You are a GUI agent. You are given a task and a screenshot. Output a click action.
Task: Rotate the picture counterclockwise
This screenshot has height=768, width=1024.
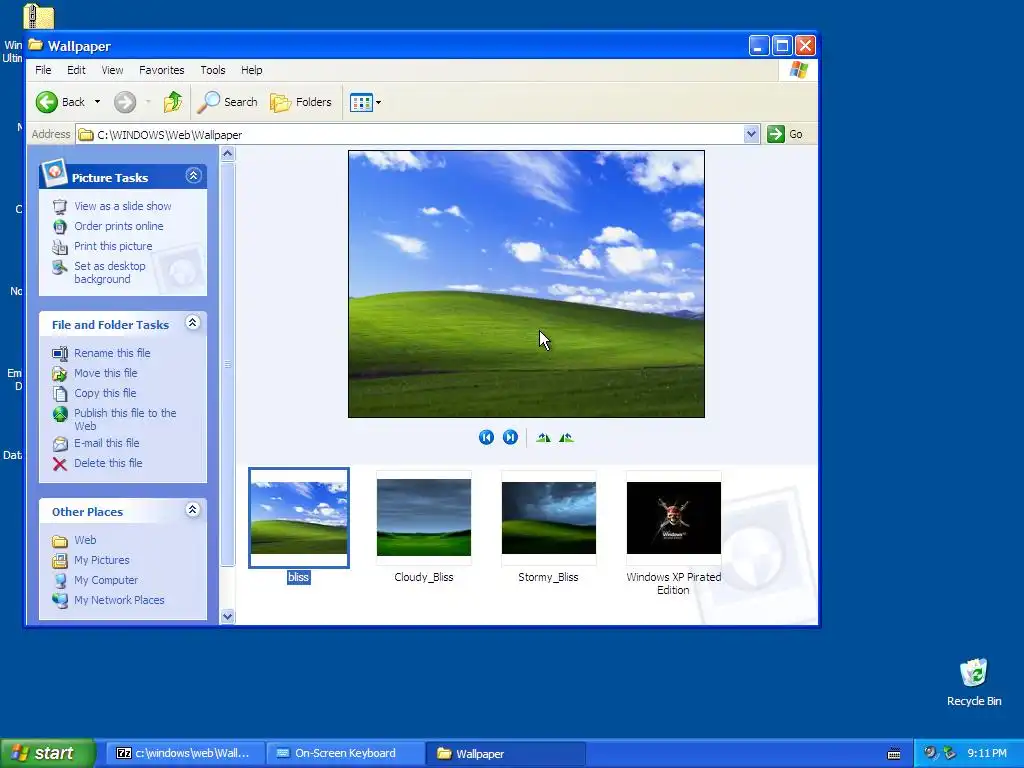[566, 438]
